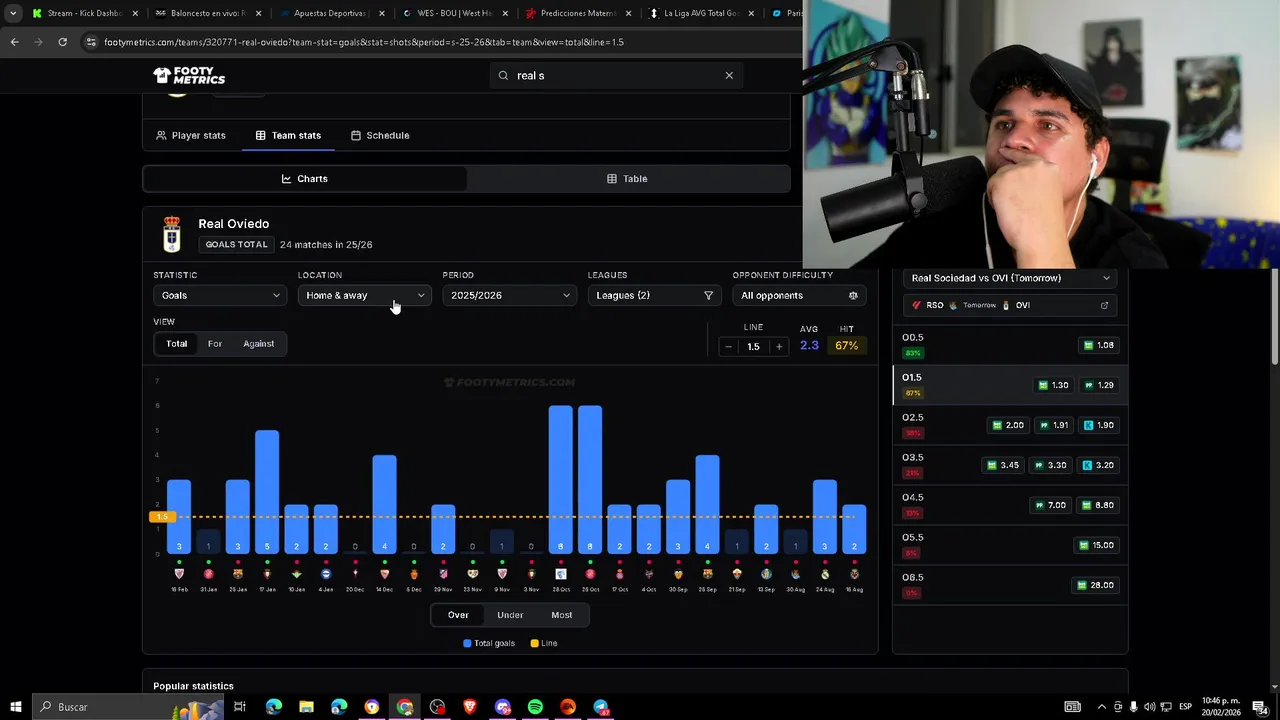Click the 2.00 odds for O2.5
The height and width of the screenshot is (720, 1280).
1007,425
